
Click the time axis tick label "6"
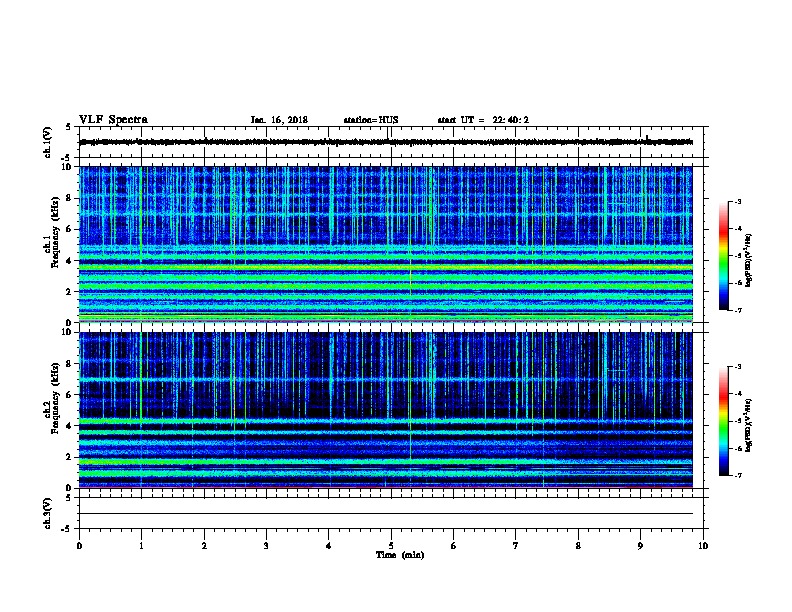tap(454, 546)
